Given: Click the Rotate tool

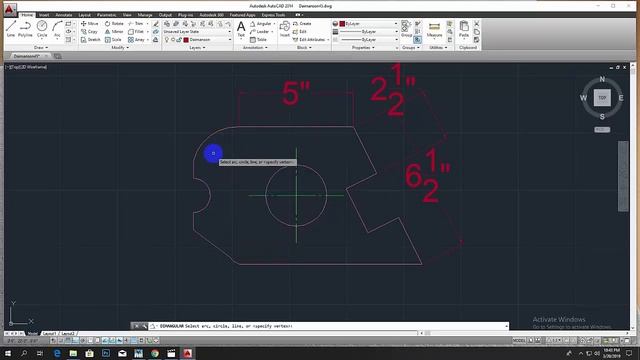Looking at the screenshot, I should tap(114, 24).
